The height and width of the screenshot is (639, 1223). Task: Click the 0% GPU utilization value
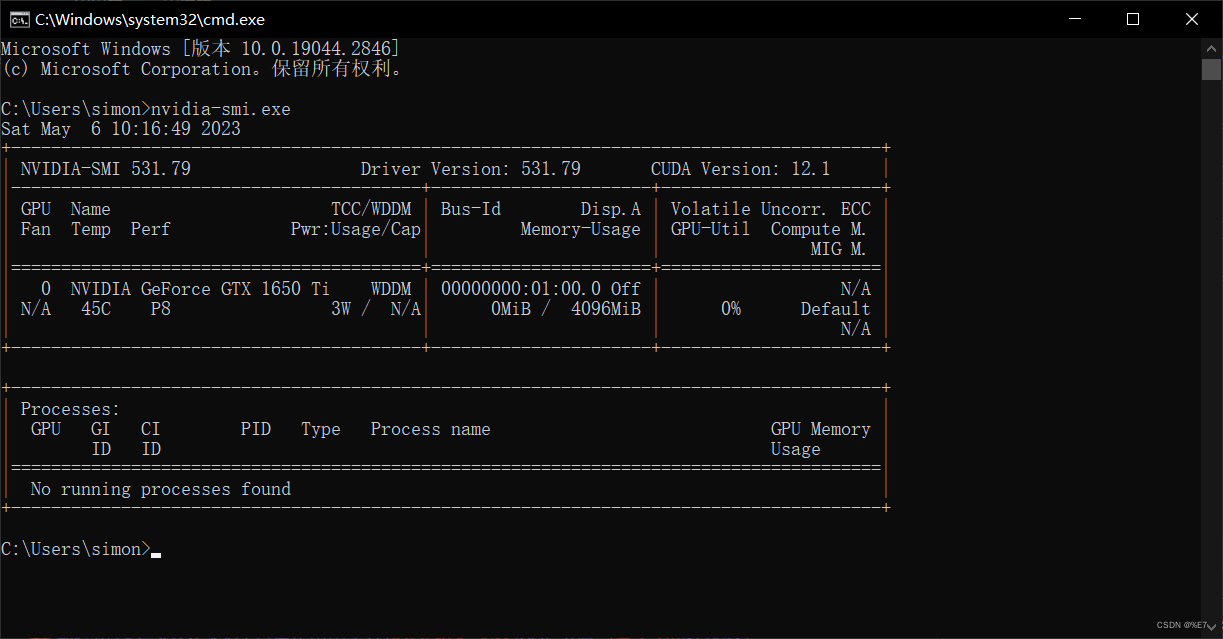click(x=731, y=309)
